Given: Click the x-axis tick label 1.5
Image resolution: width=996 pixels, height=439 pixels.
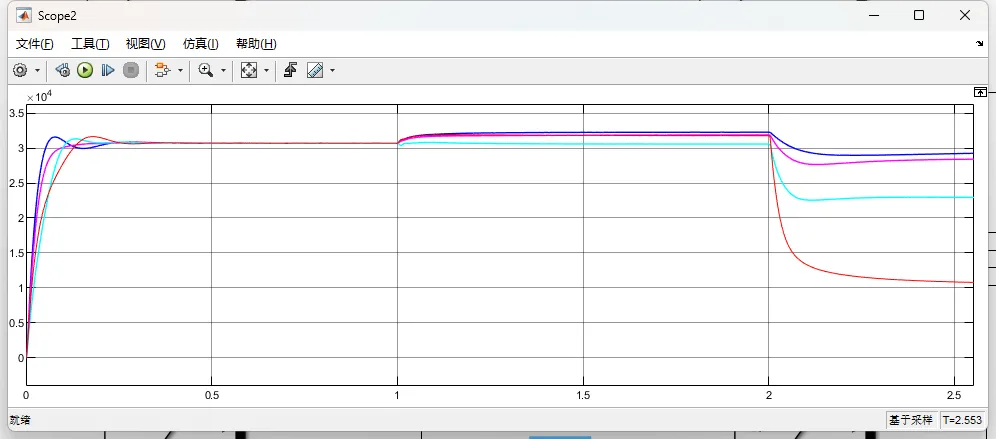Looking at the screenshot, I should point(582,395).
